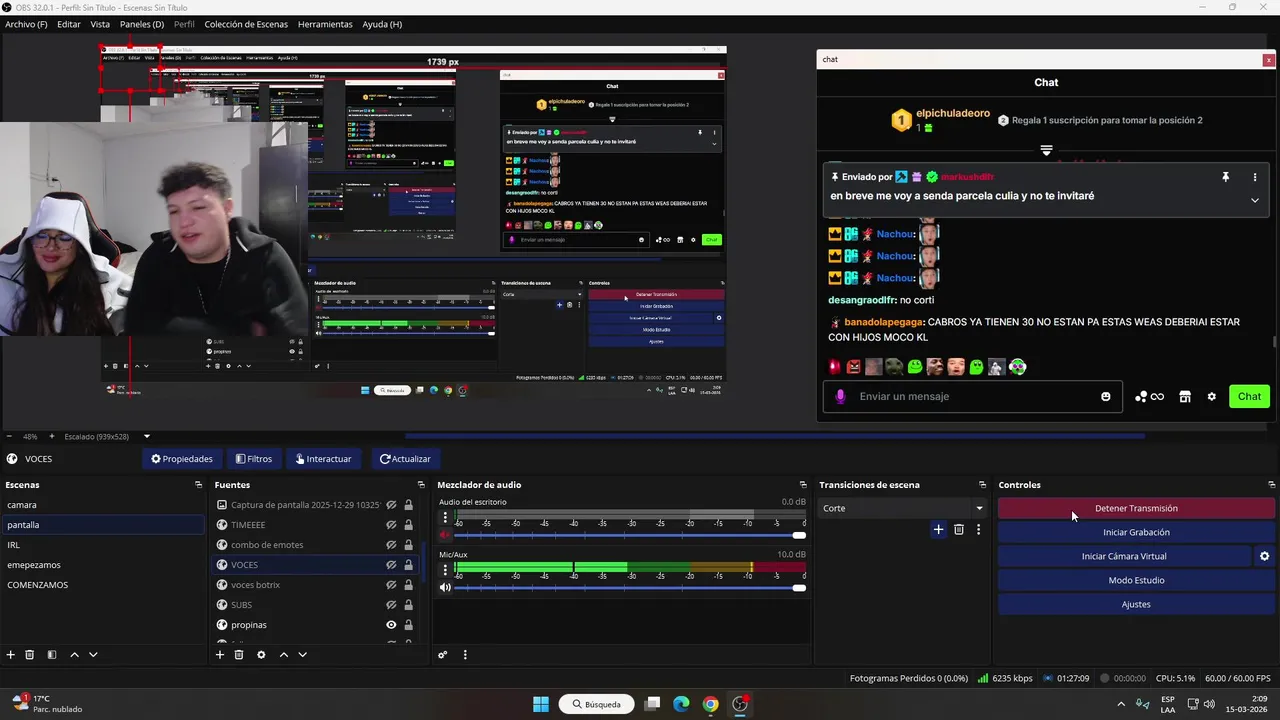Unmute Audio del escritorio

(445, 535)
